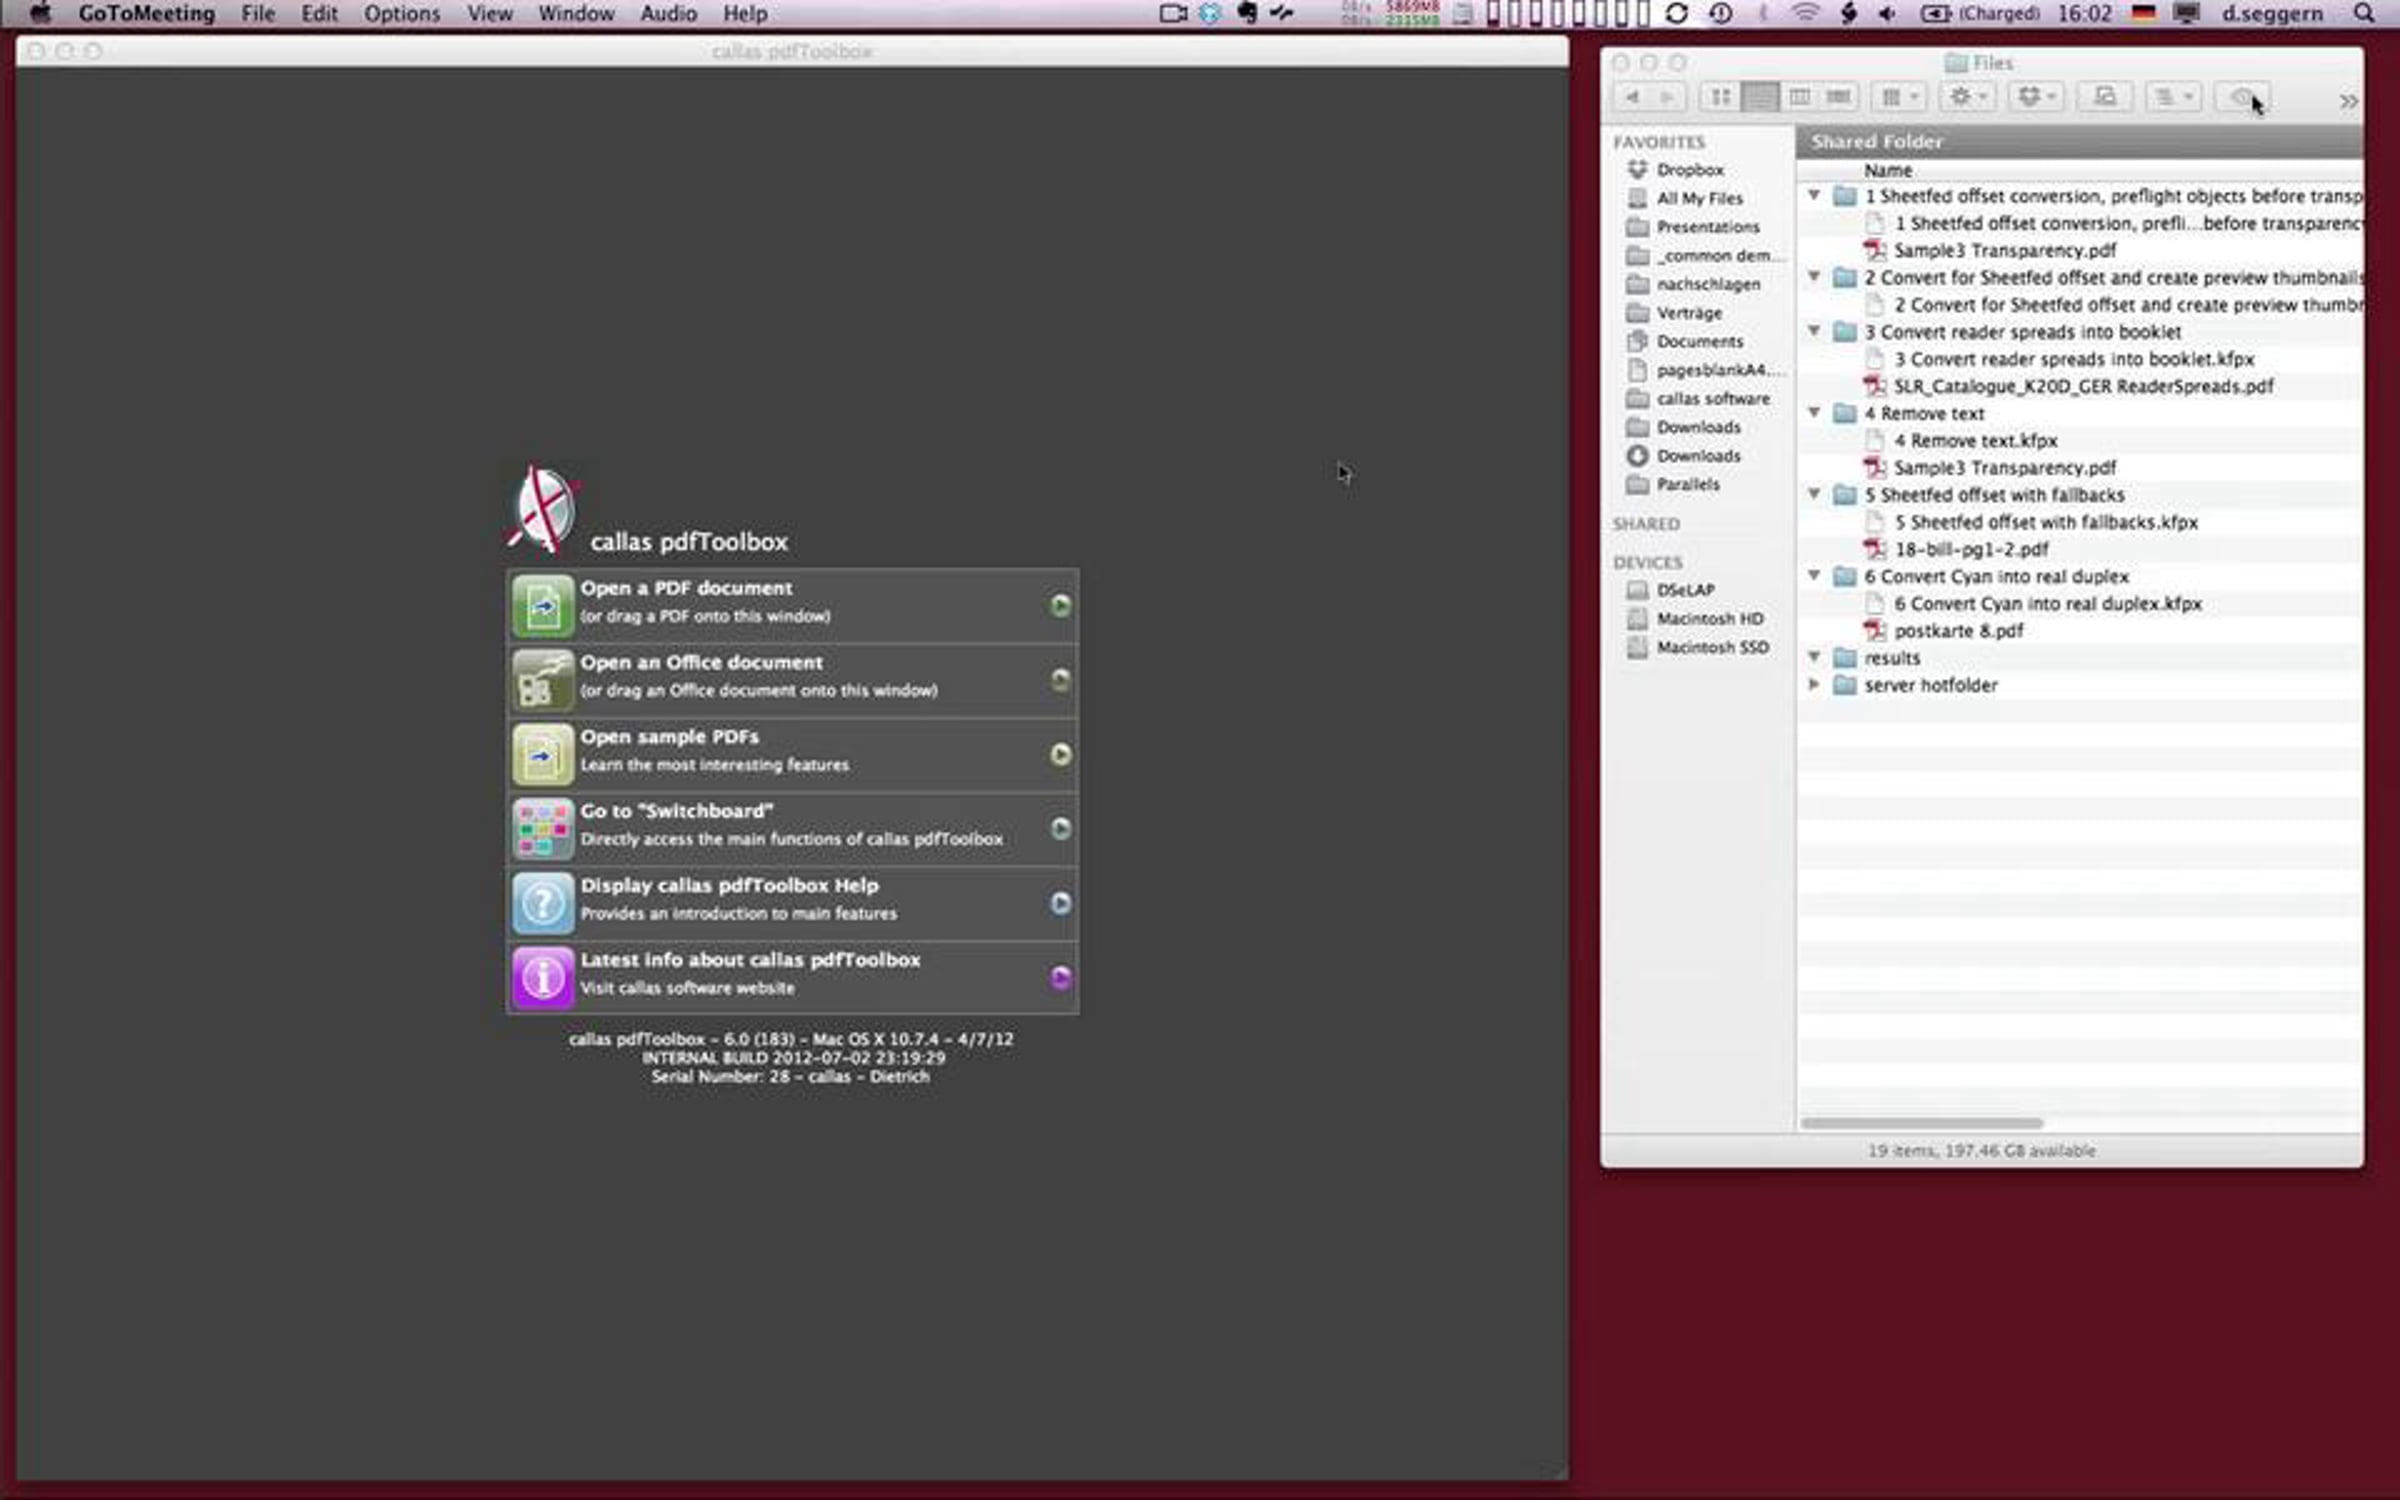Open the Switchboard via its colorful grid icon
Image resolution: width=2400 pixels, height=1500 pixels.
pyautogui.click(x=543, y=828)
